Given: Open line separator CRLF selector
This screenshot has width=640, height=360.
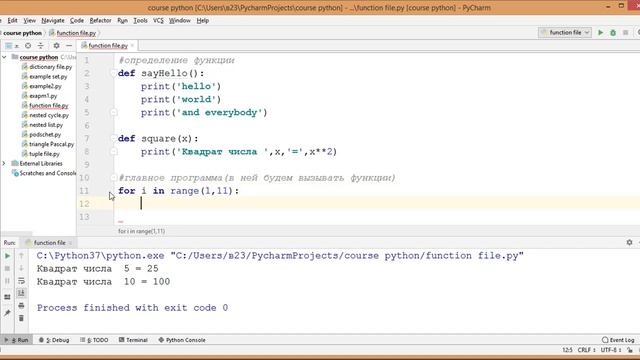Looking at the screenshot, I should [x=586, y=350].
